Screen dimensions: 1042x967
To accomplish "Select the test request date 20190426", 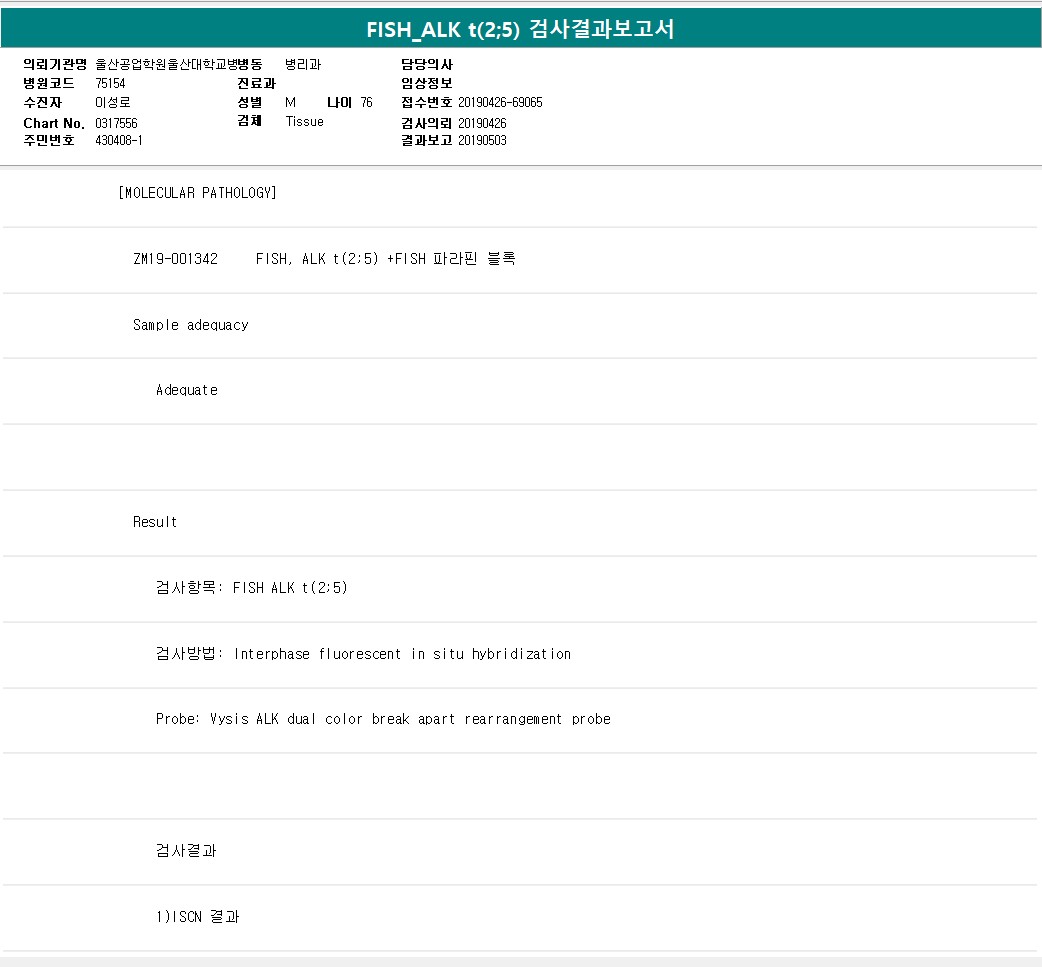I will point(482,123).
